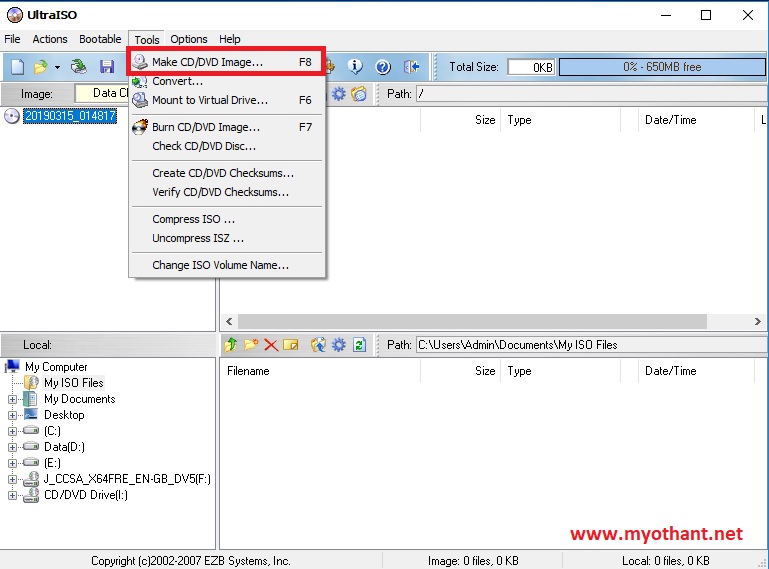Click the Add files icon in local toolbar
Screen dimensions: 769x569
point(318,344)
